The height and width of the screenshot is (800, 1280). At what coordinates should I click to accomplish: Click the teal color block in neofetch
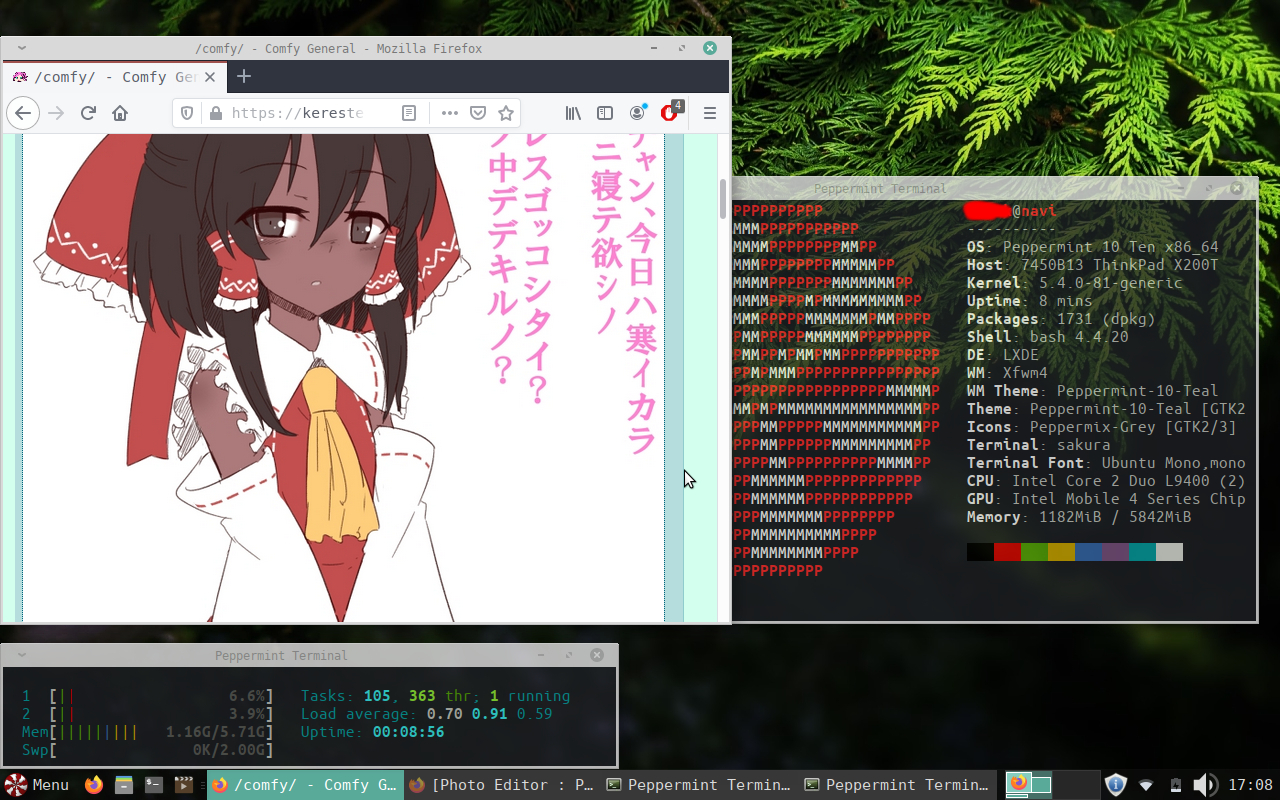[x=1142, y=552]
